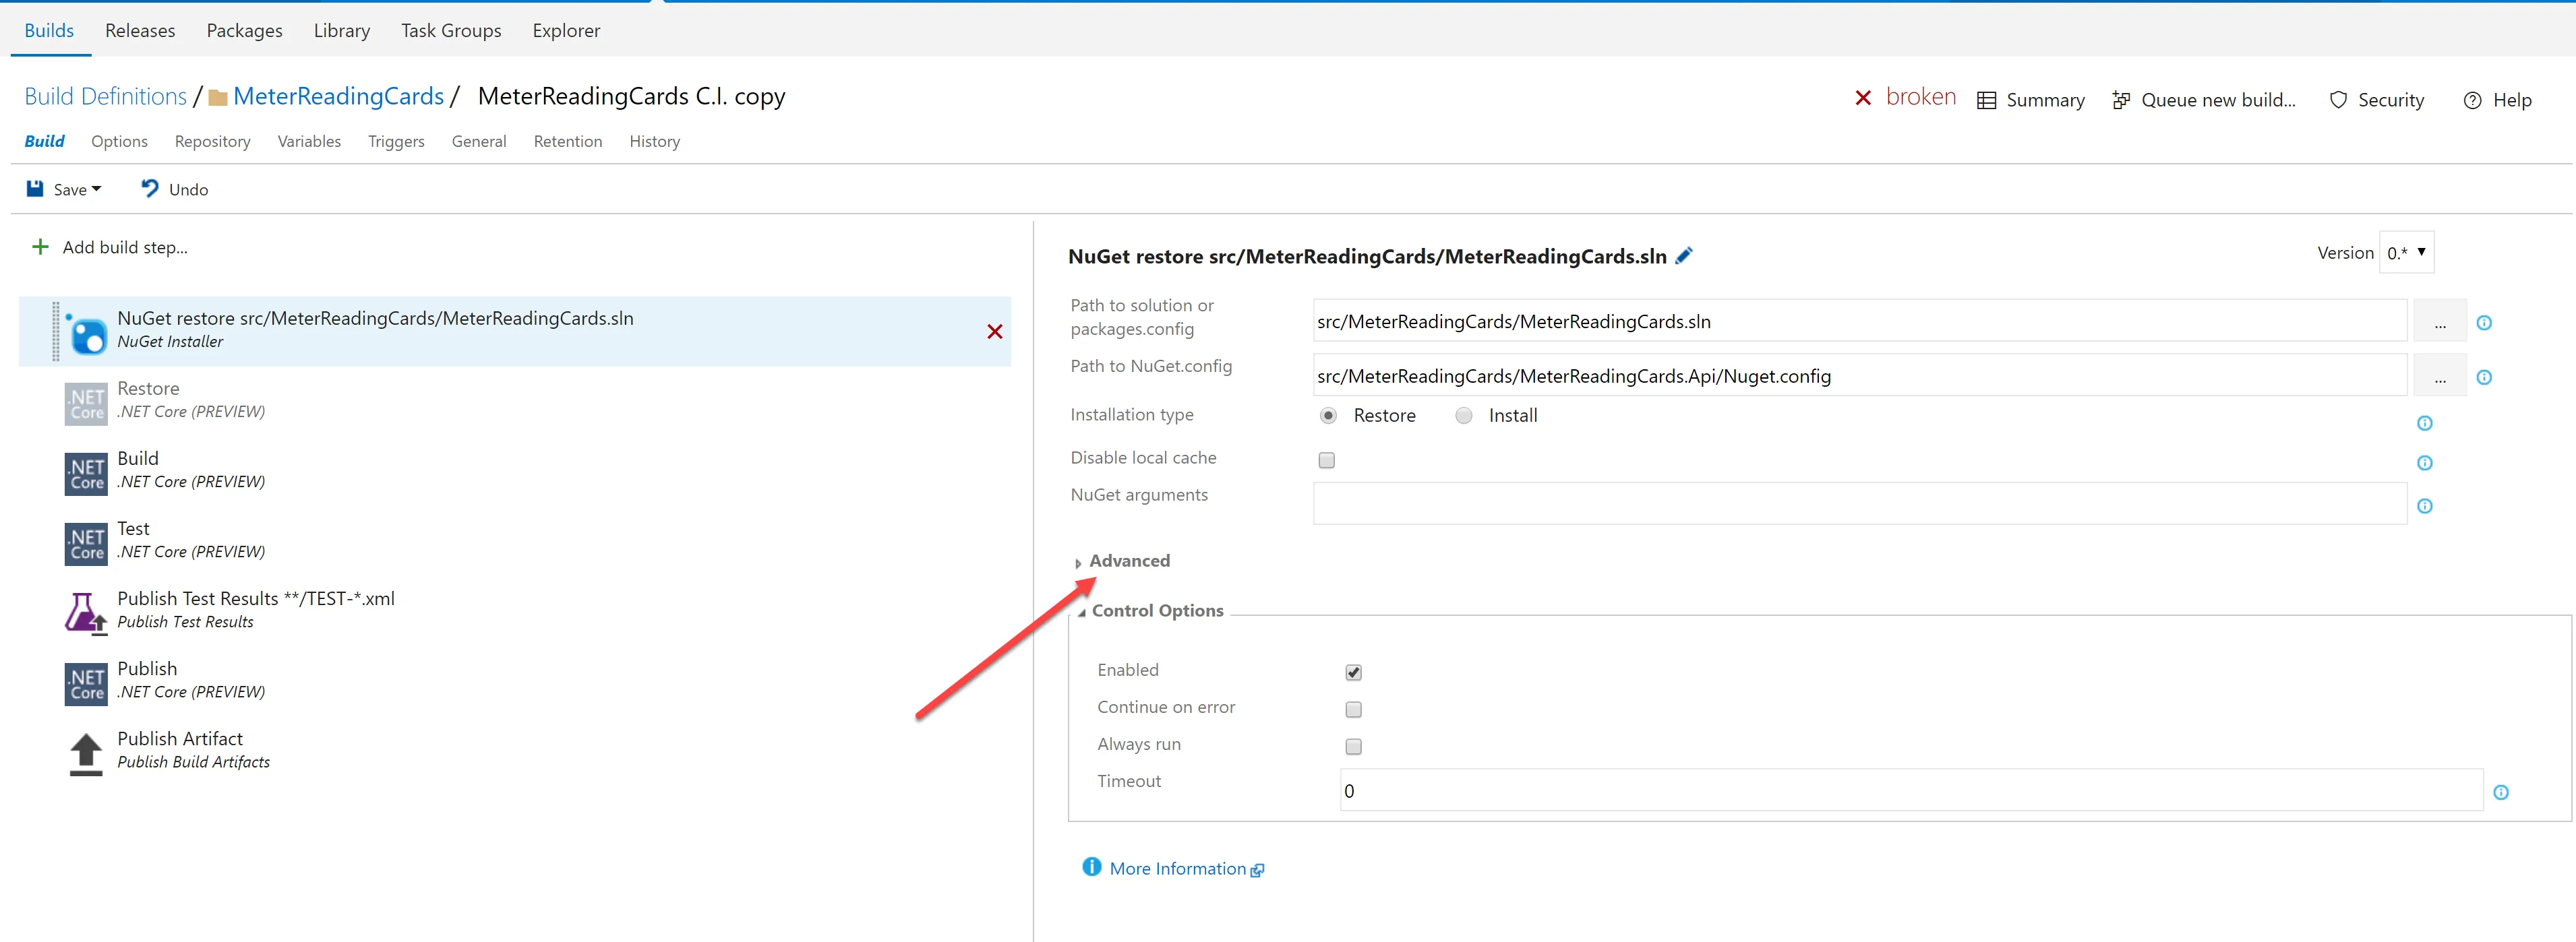Click info icon for Installation type
Viewport: 2576px width, 942px height.
(2425, 423)
